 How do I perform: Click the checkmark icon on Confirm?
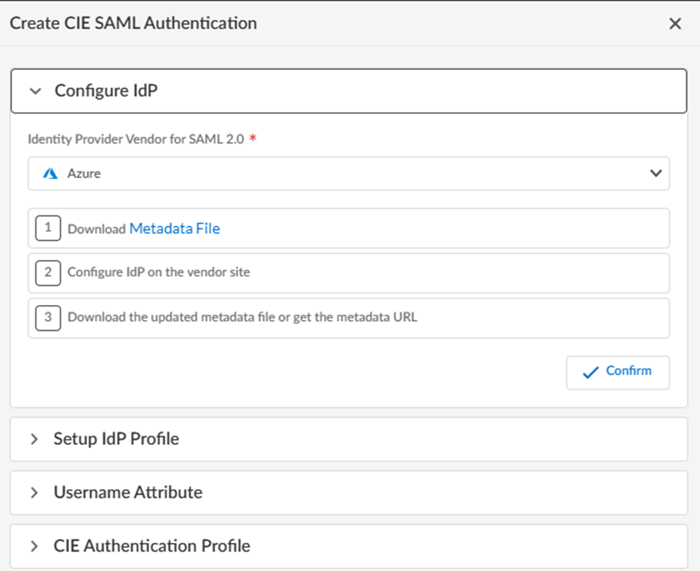(590, 371)
